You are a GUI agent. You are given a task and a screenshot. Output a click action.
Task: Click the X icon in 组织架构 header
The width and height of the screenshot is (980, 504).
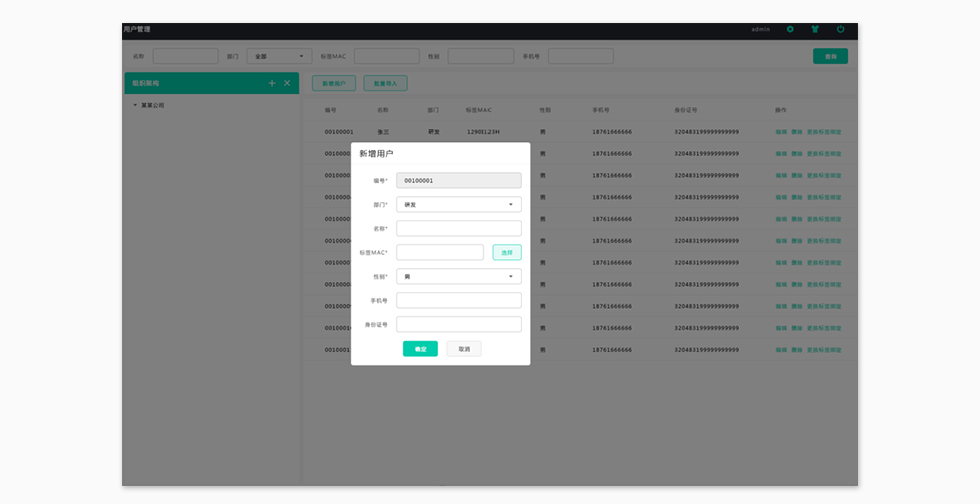[x=287, y=83]
